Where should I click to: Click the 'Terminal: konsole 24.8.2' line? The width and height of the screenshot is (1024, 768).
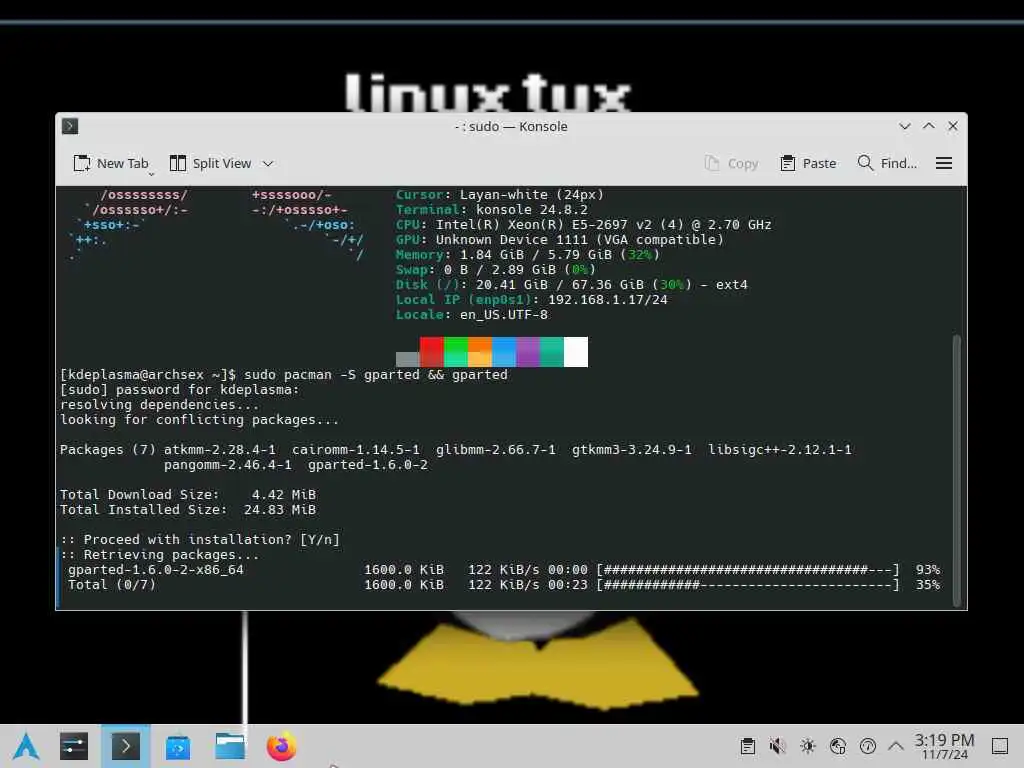[x=492, y=210]
